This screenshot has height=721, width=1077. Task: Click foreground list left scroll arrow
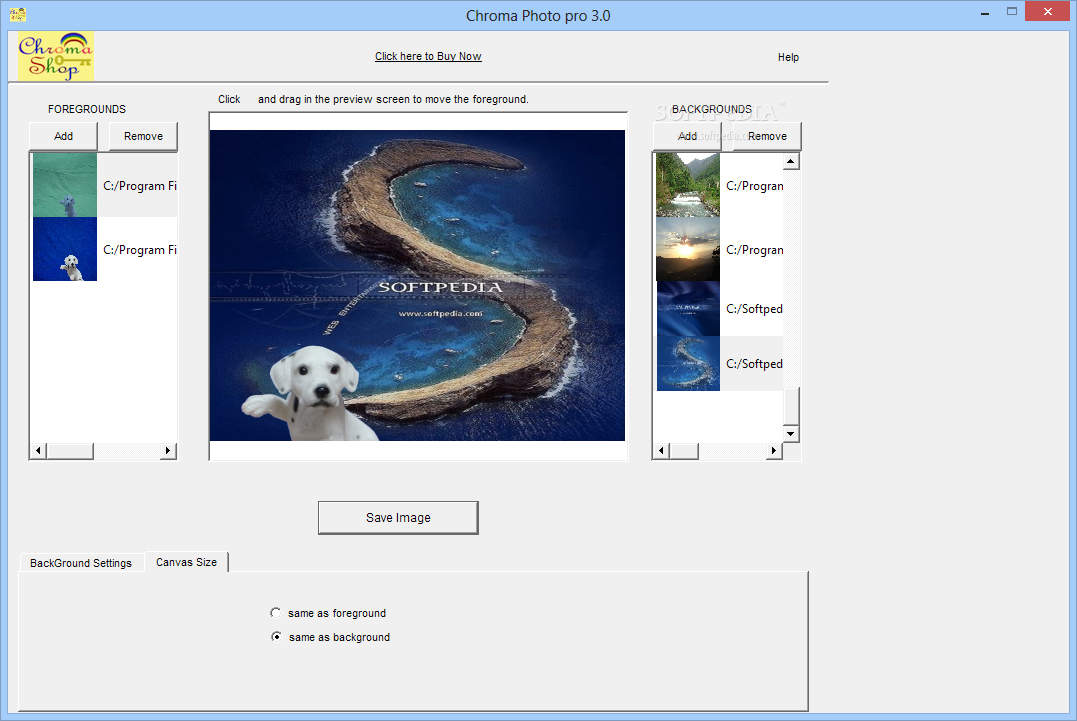(38, 450)
